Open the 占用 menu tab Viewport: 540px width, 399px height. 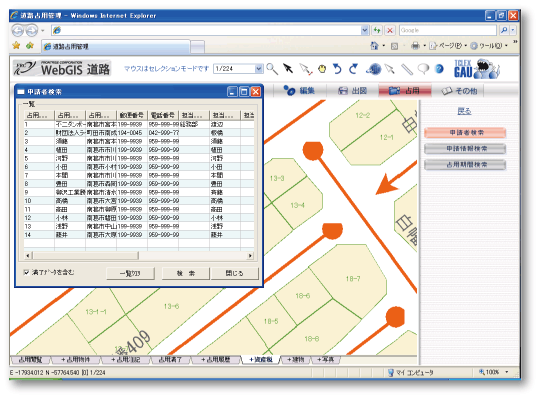point(405,91)
